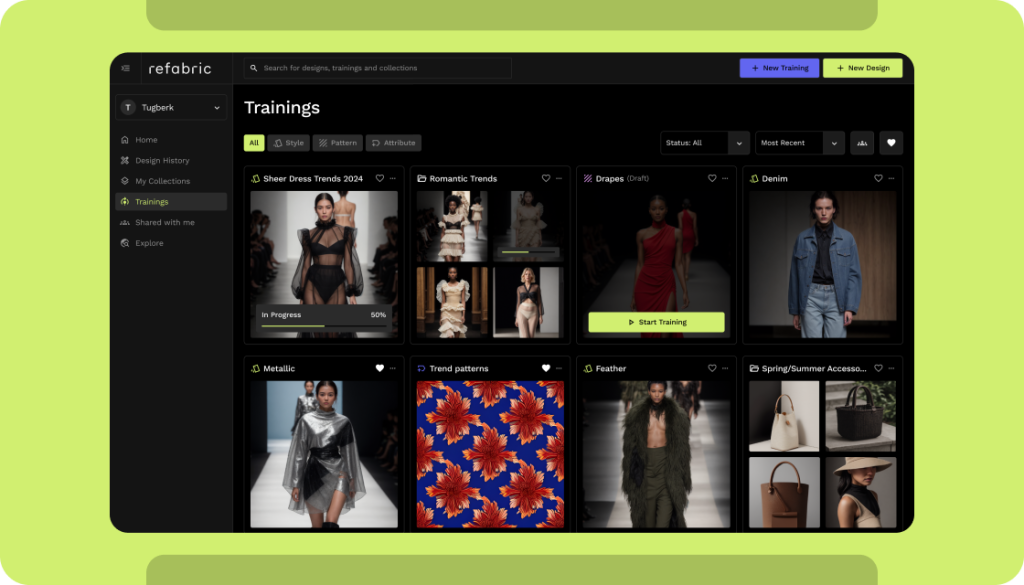Click the New Design button
Viewport: 1024px width, 585px height.
click(863, 68)
